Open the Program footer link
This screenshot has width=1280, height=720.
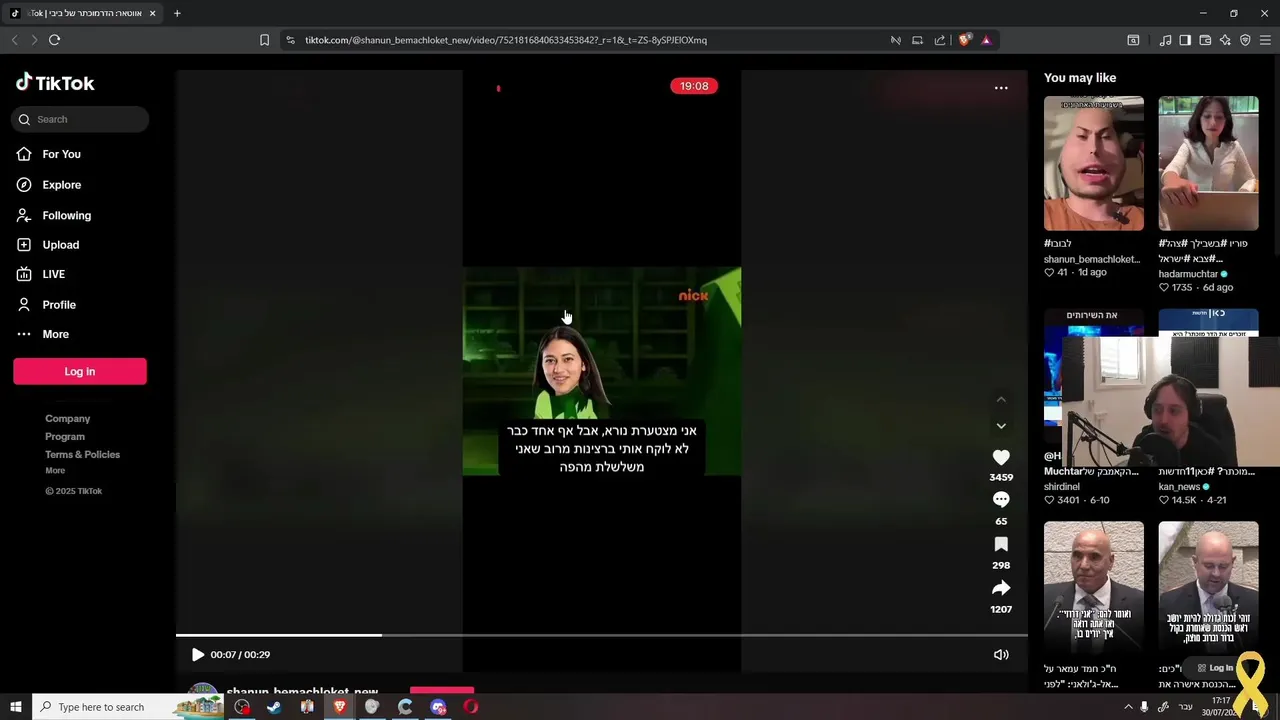(65, 437)
